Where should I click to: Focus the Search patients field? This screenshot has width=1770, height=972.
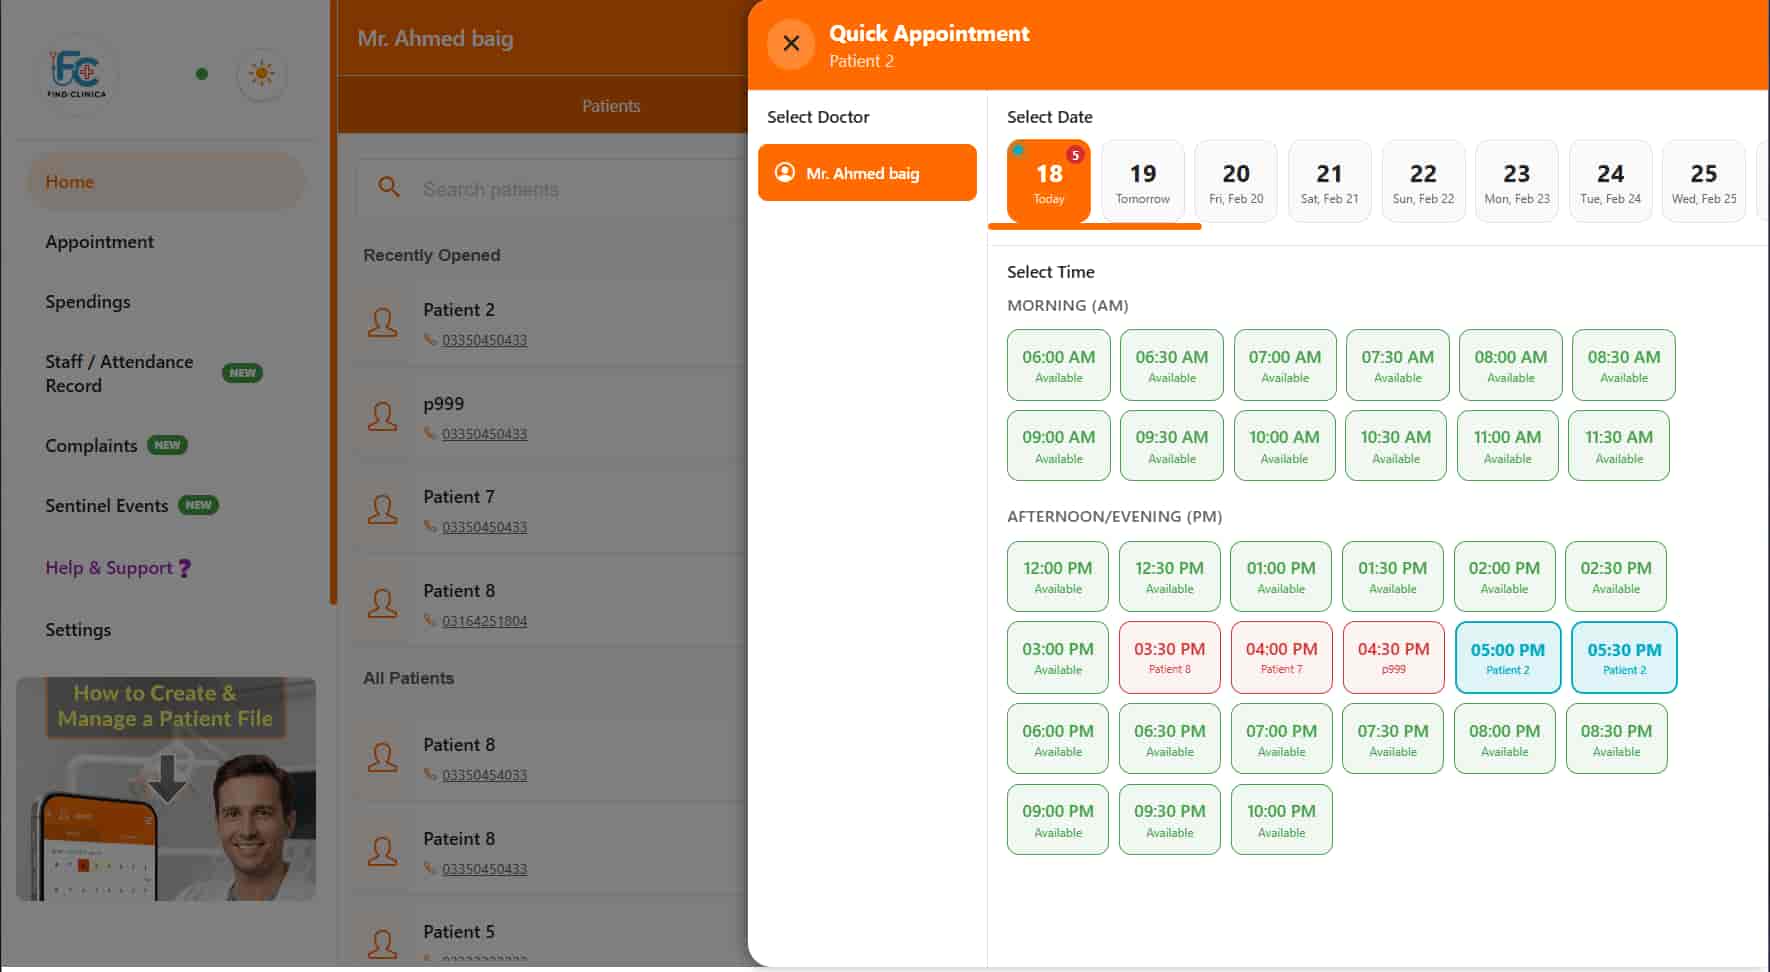pos(553,188)
